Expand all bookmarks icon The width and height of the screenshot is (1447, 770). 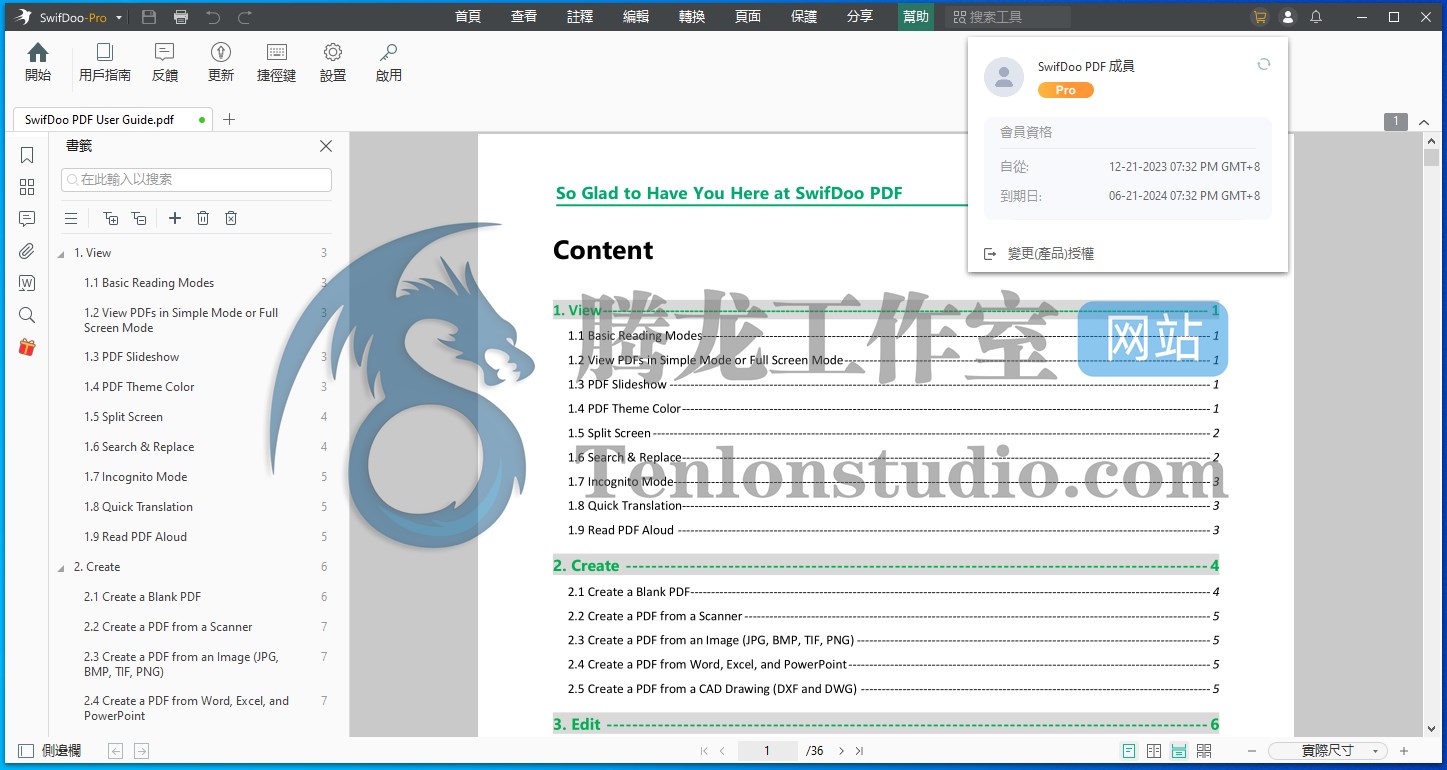tap(111, 218)
